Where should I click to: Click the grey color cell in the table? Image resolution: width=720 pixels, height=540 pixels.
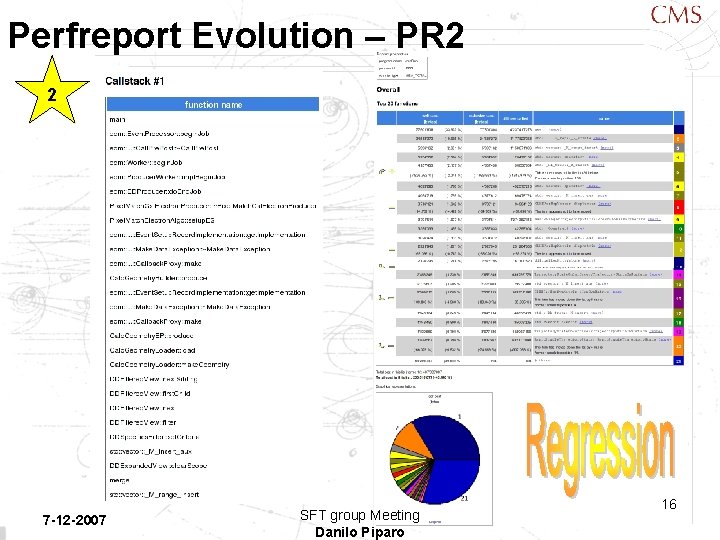coord(679,148)
